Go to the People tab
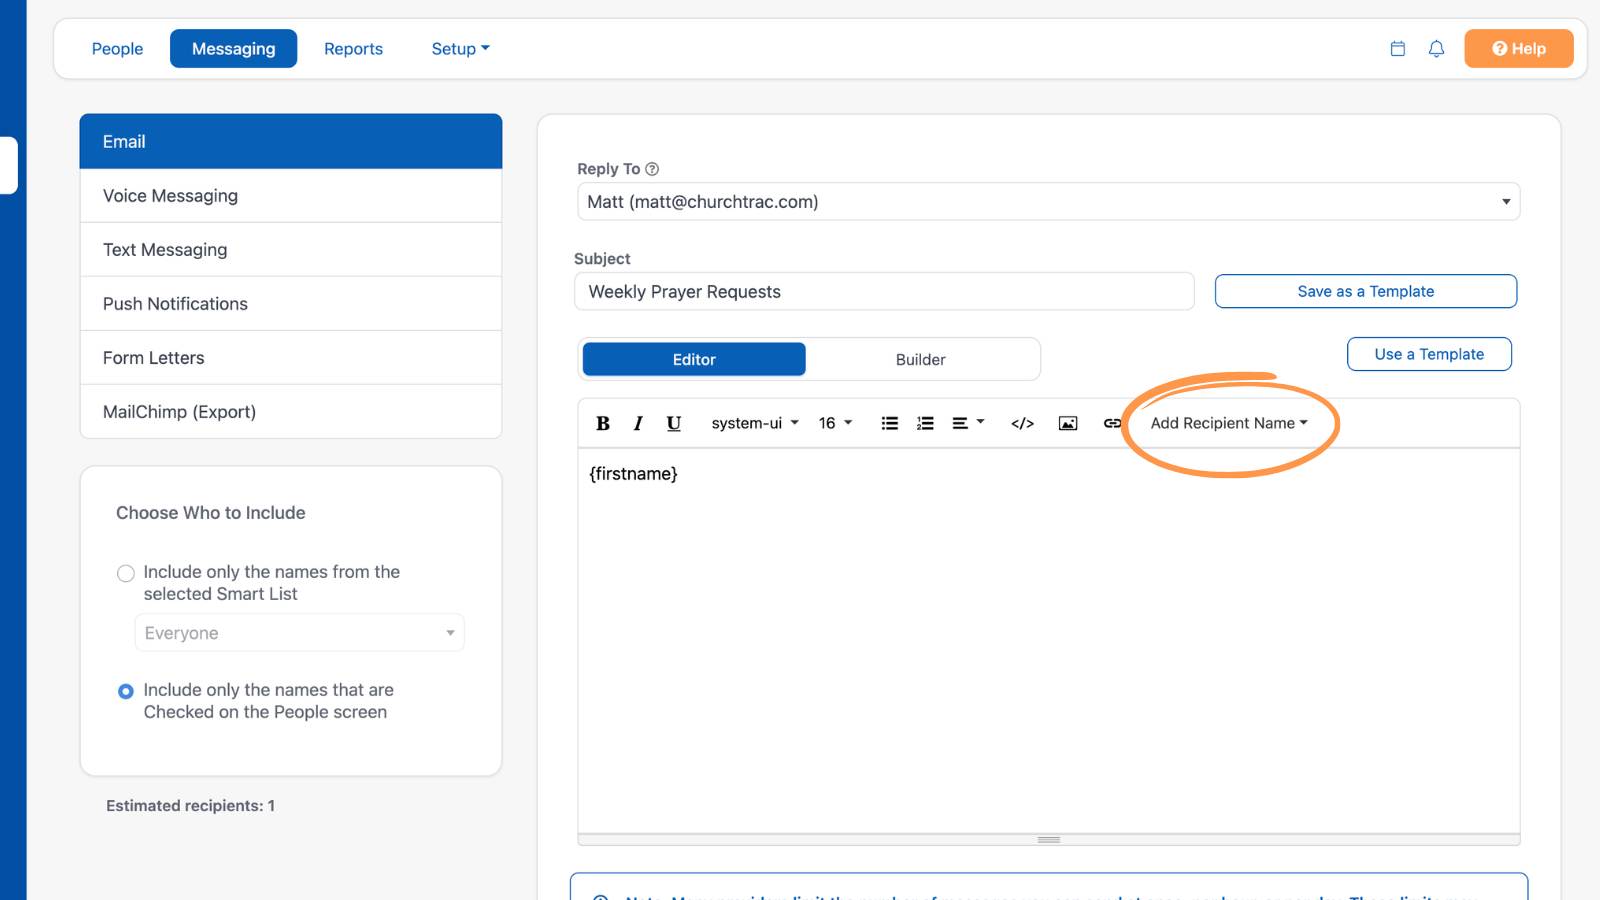 pos(117,48)
